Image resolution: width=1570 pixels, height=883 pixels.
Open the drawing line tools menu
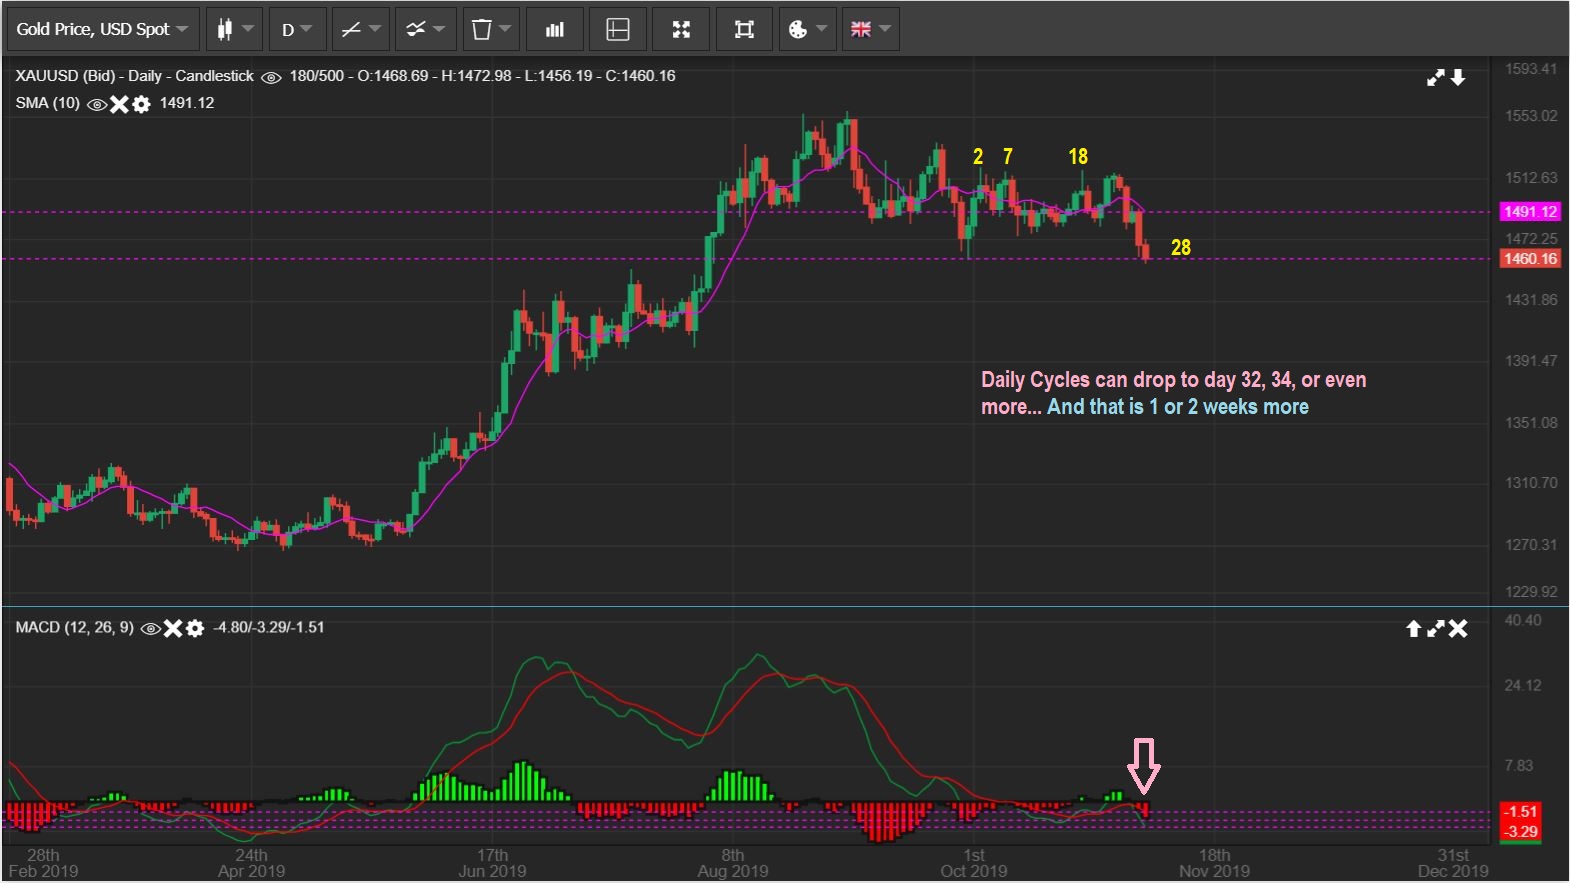[x=361, y=29]
